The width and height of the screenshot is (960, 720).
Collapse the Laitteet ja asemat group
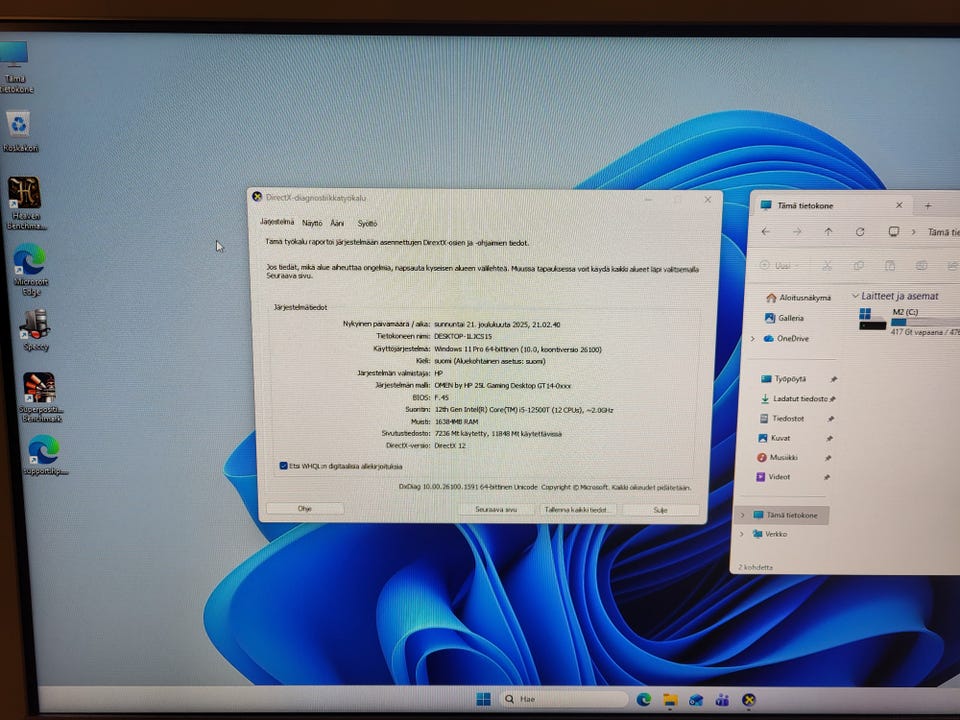coord(855,296)
